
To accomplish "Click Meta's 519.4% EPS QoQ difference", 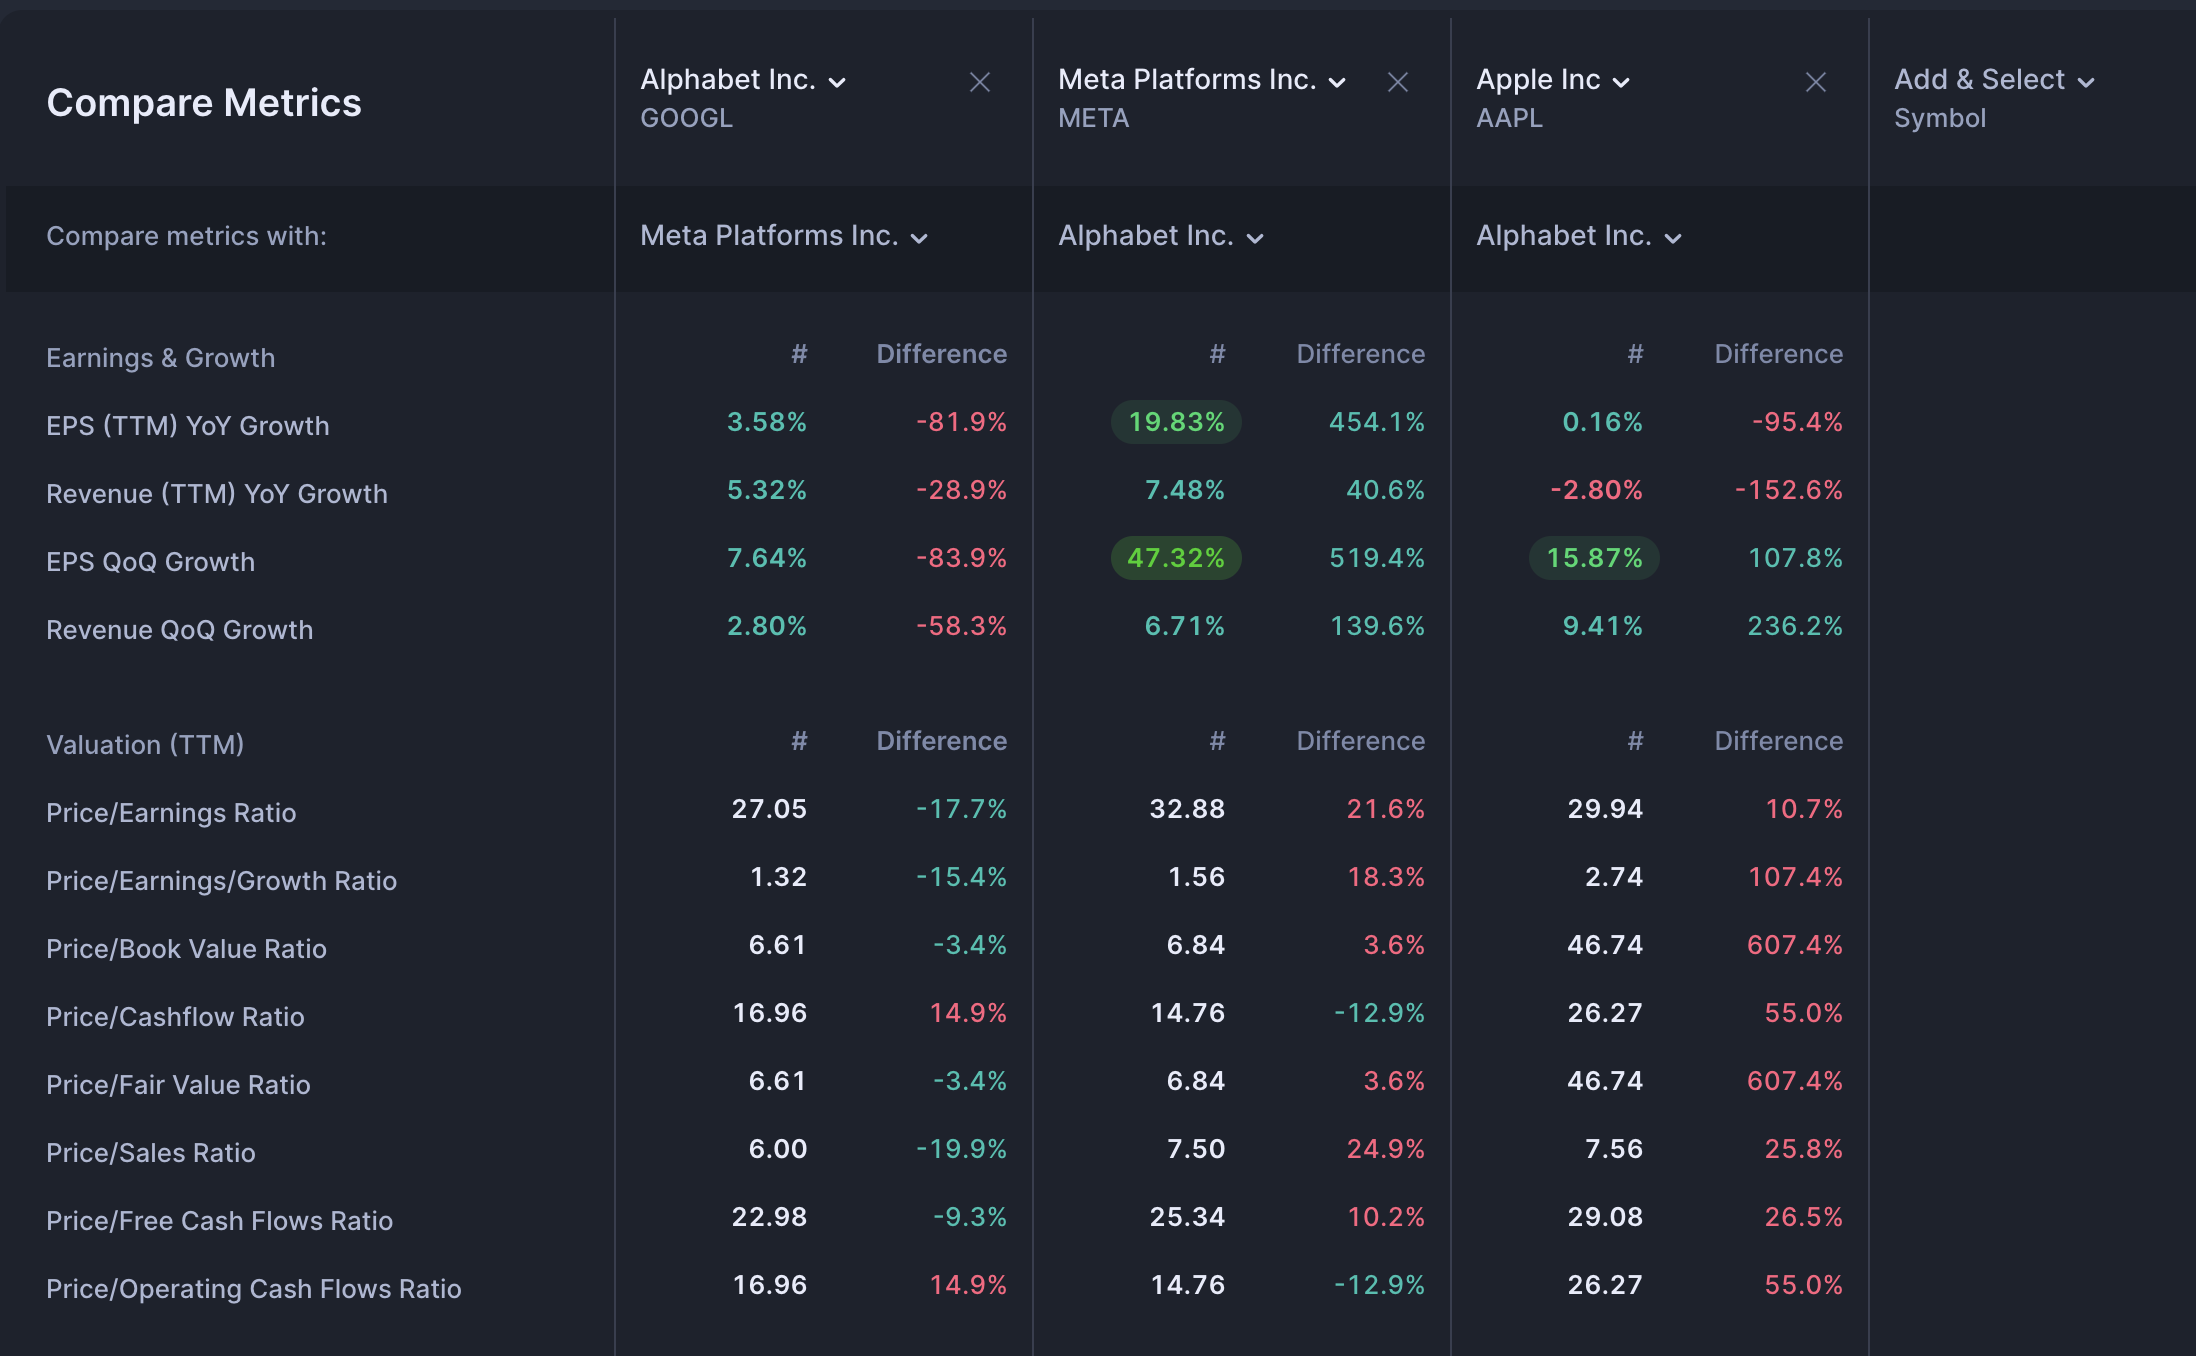I will 1377,558.
